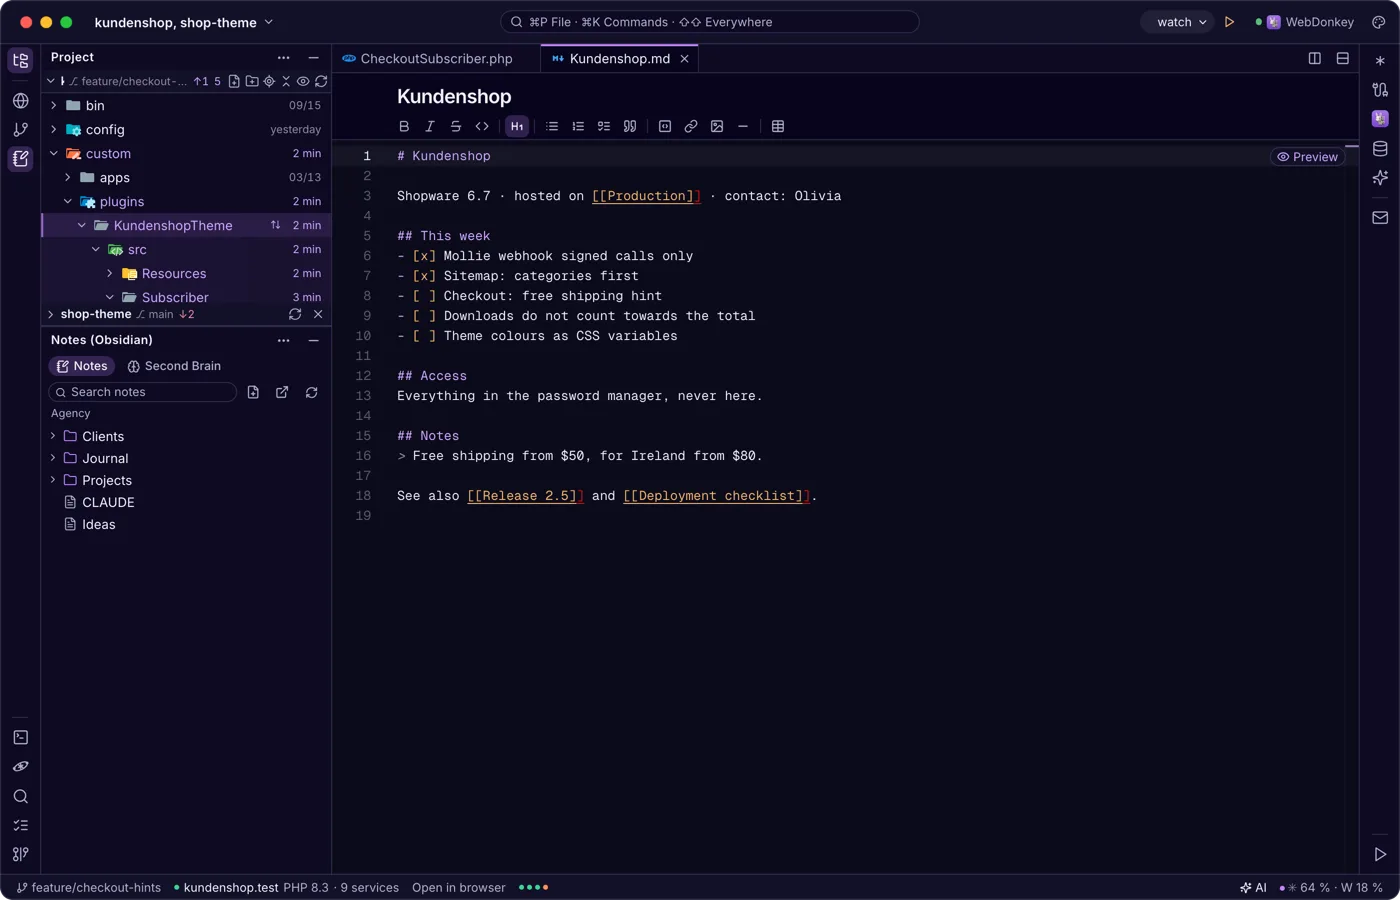
Task: Insert a blockquote
Action: (x=630, y=126)
